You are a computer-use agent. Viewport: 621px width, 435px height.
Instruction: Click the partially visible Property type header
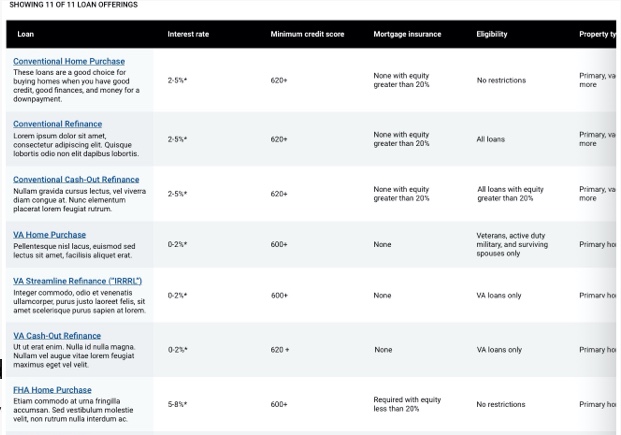click(598, 34)
